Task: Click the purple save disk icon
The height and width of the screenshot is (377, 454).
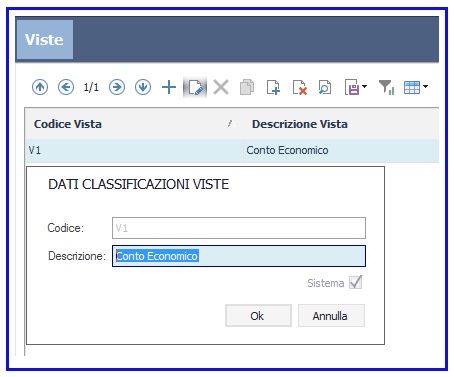Action: tap(352, 87)
